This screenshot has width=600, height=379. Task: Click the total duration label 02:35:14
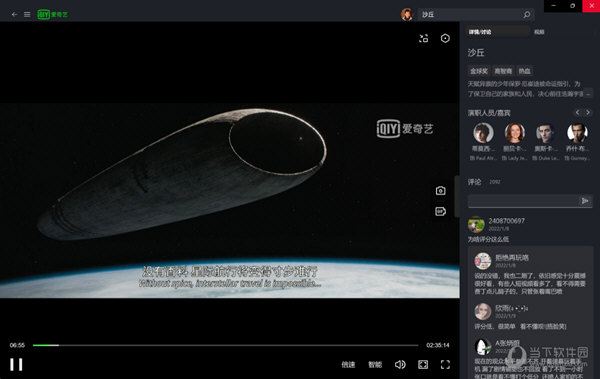click(438, 345)
